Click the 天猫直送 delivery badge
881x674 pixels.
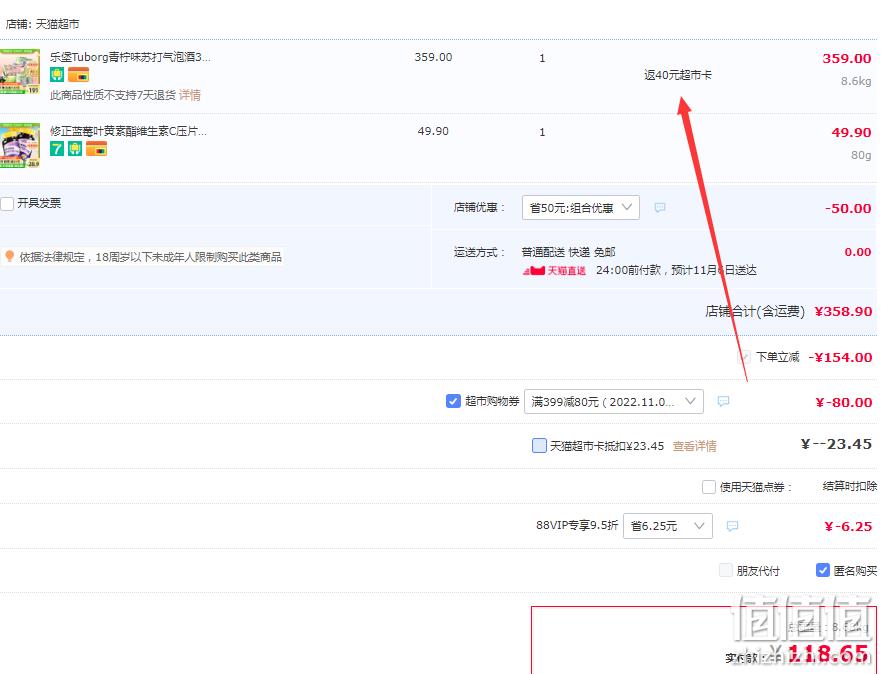click(555, 271)
